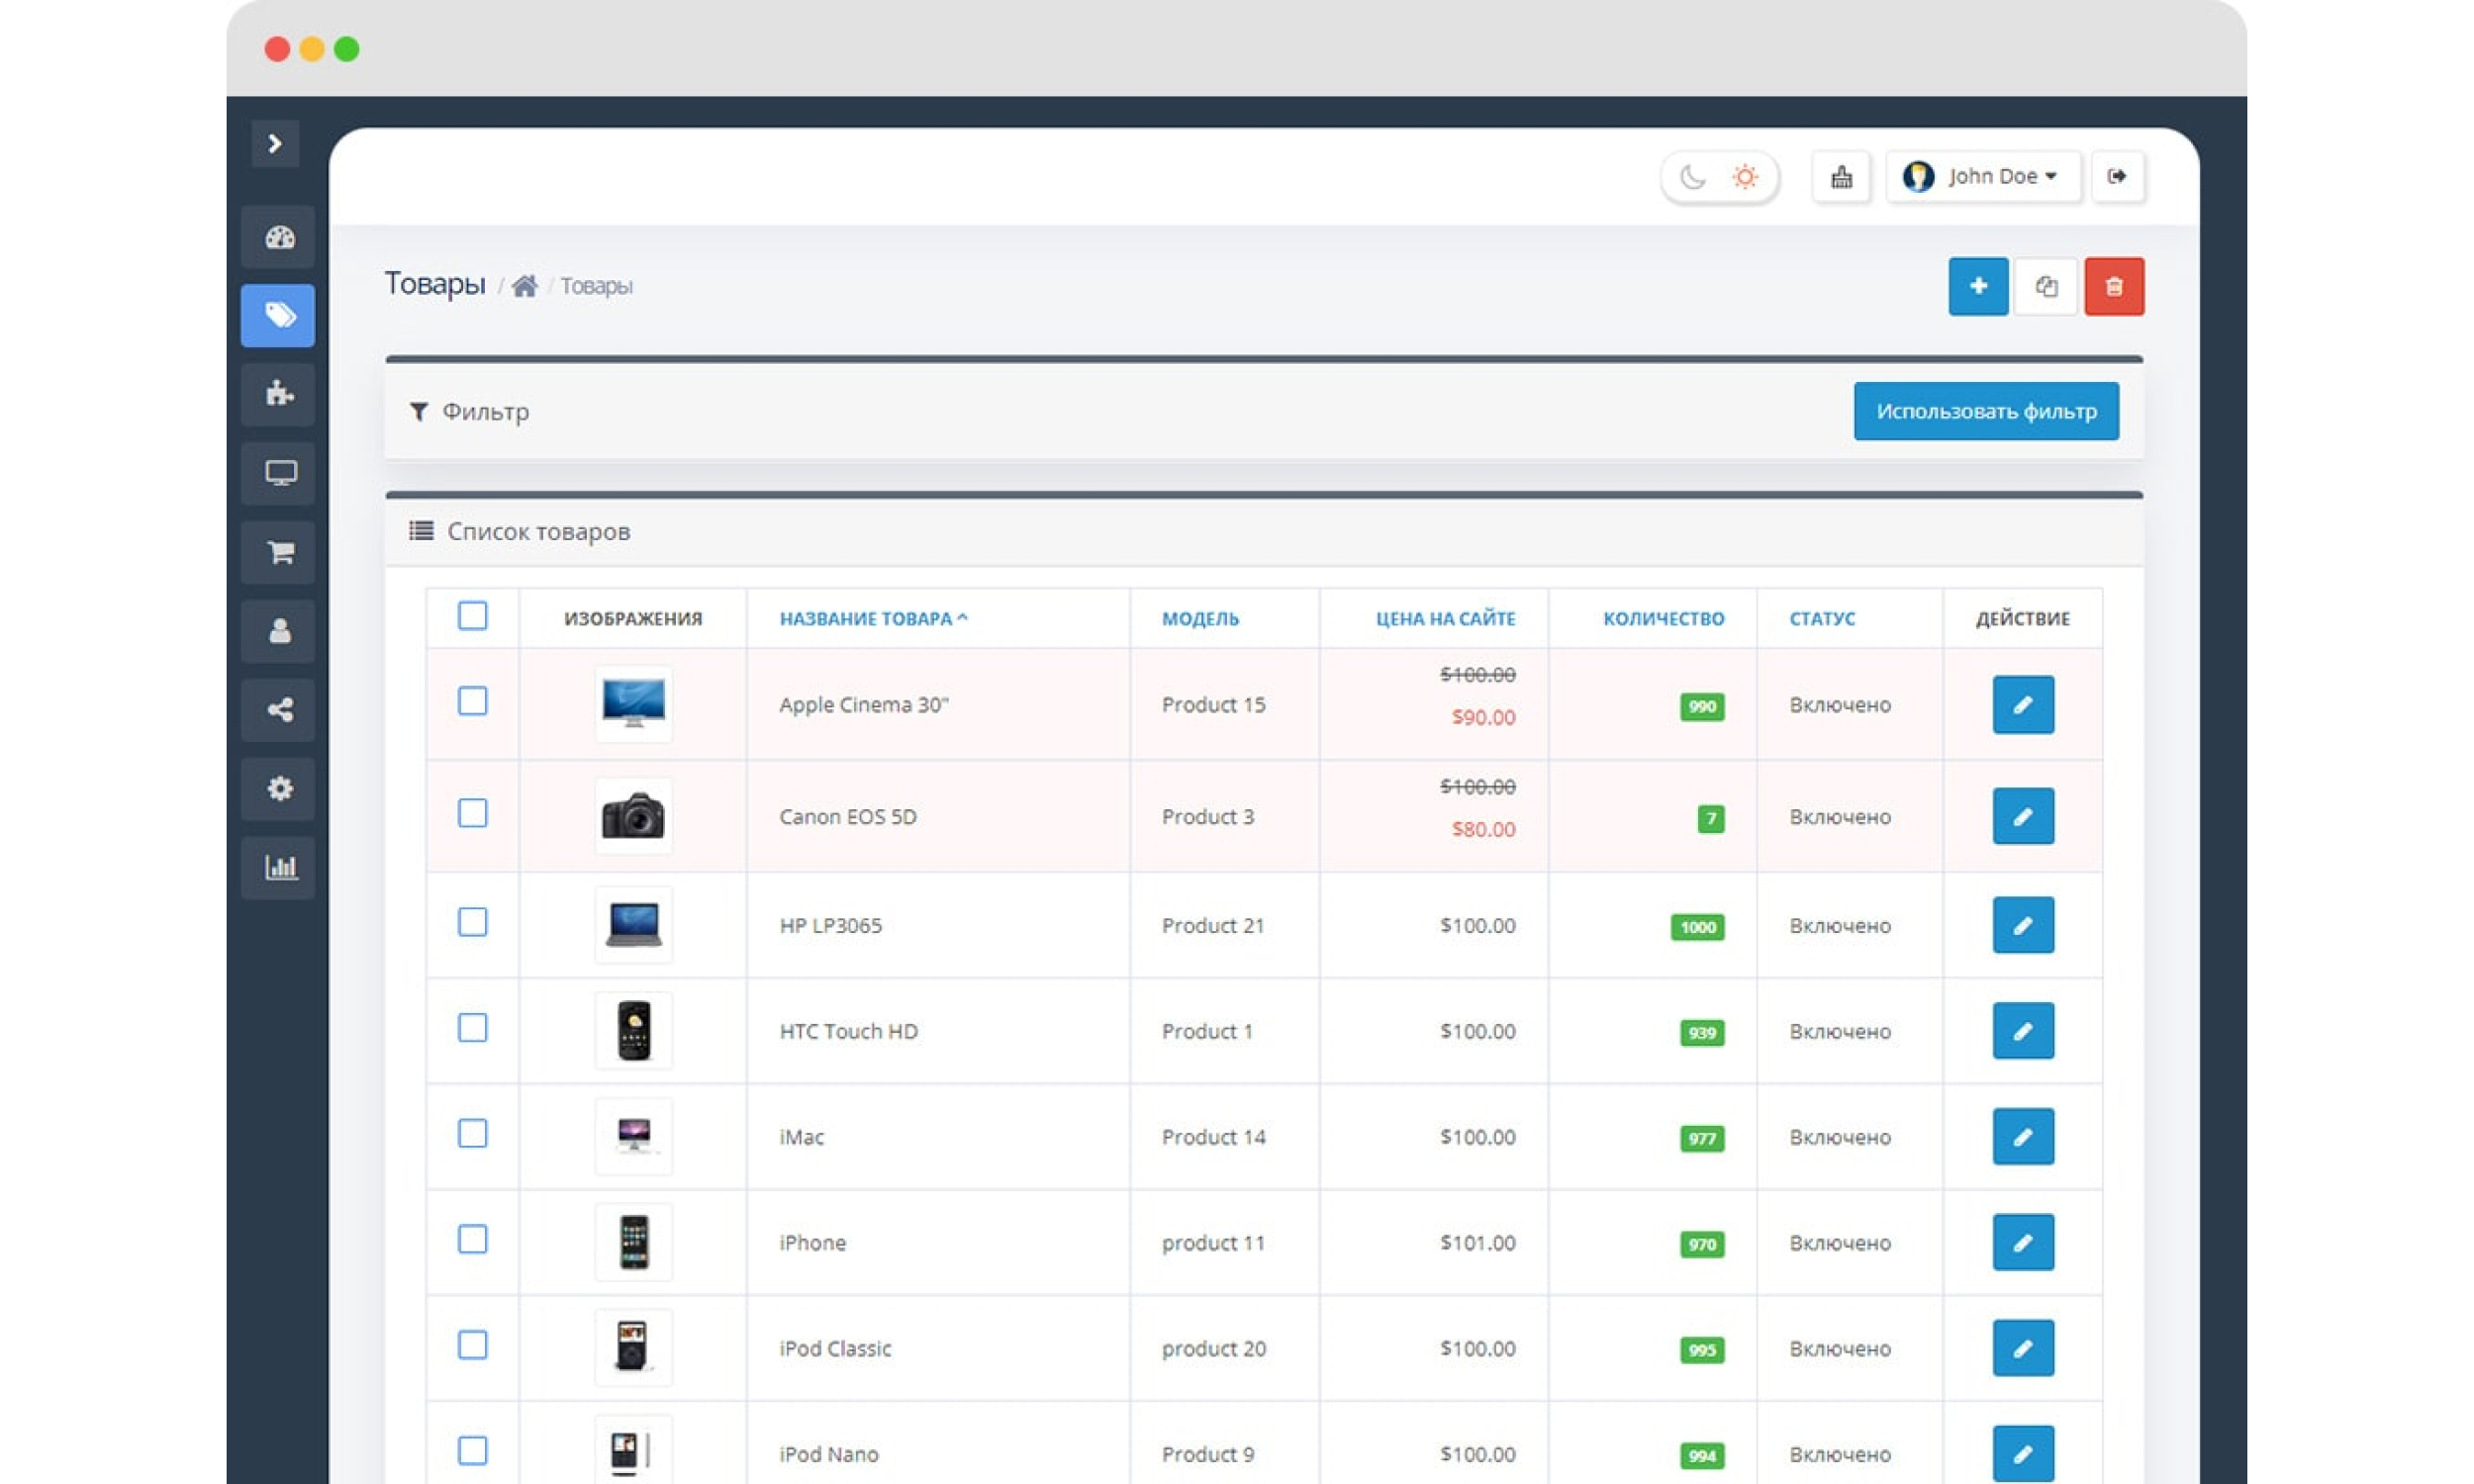This screenshot has height=1484, width=2474.
Task: Open the extensions puzzle sidebar icon
Action: pyautogui.click(x=279, y=394)
